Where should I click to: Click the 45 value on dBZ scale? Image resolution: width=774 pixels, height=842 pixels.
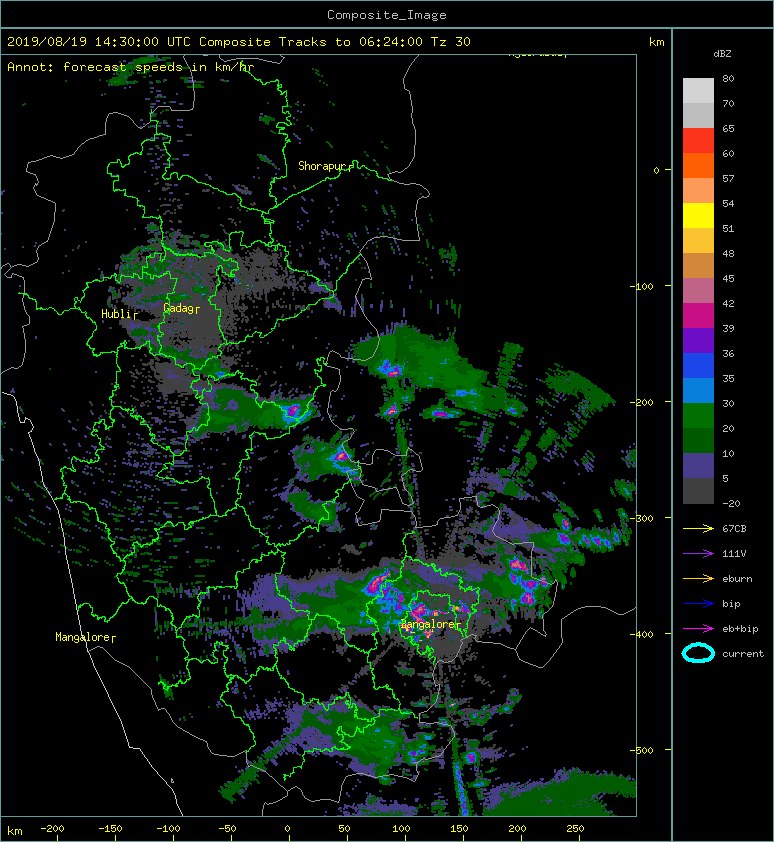pos(728,278)
